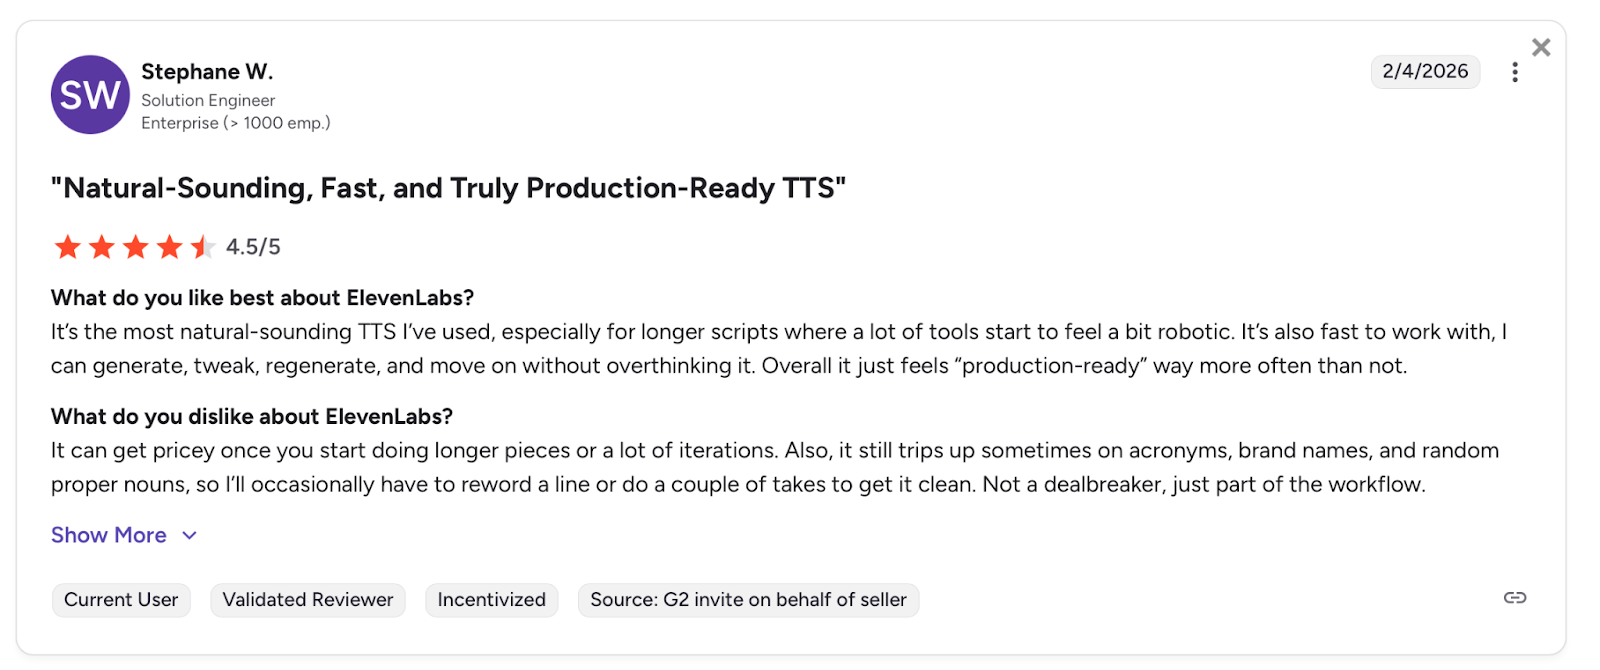Click the fourth rating star
1600x670 pixels.
170,247
